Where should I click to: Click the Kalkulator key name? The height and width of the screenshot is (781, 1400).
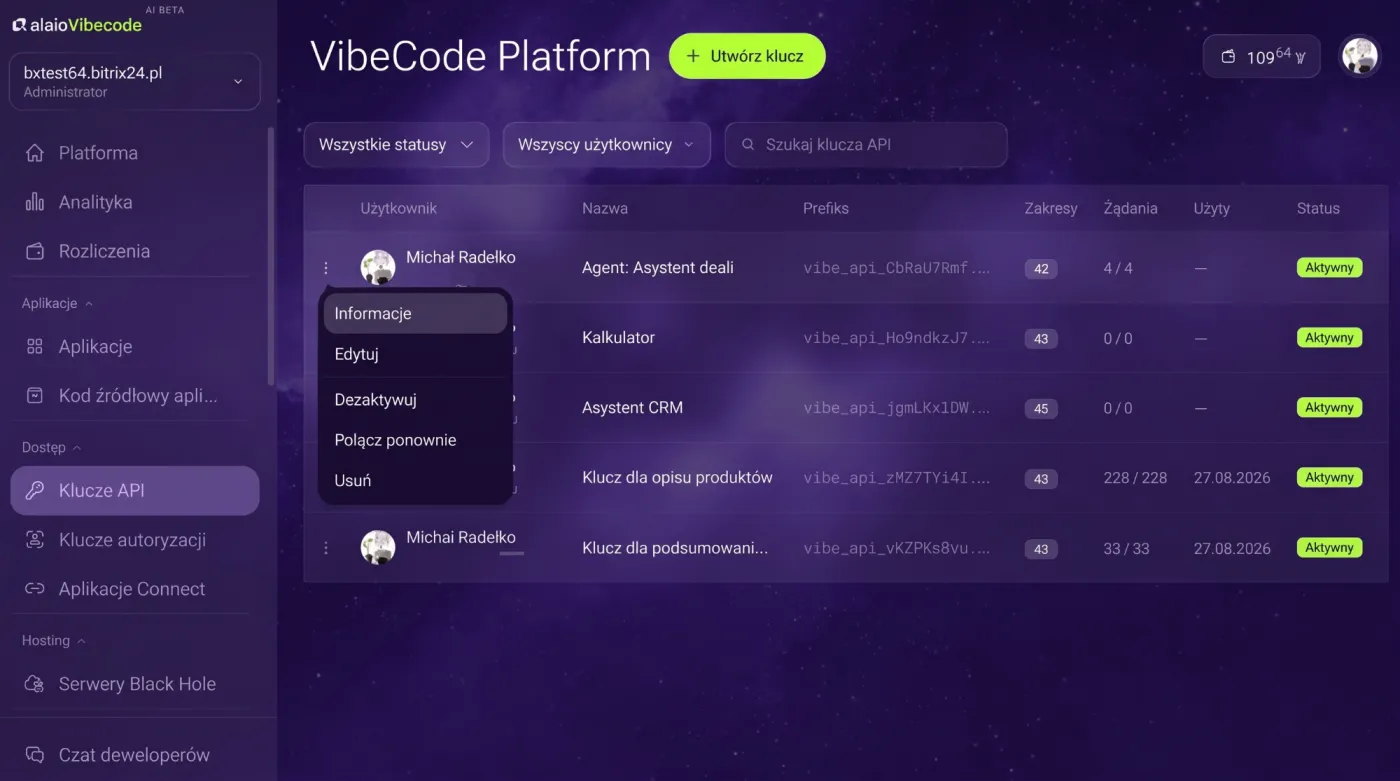(x=618, y=338)
